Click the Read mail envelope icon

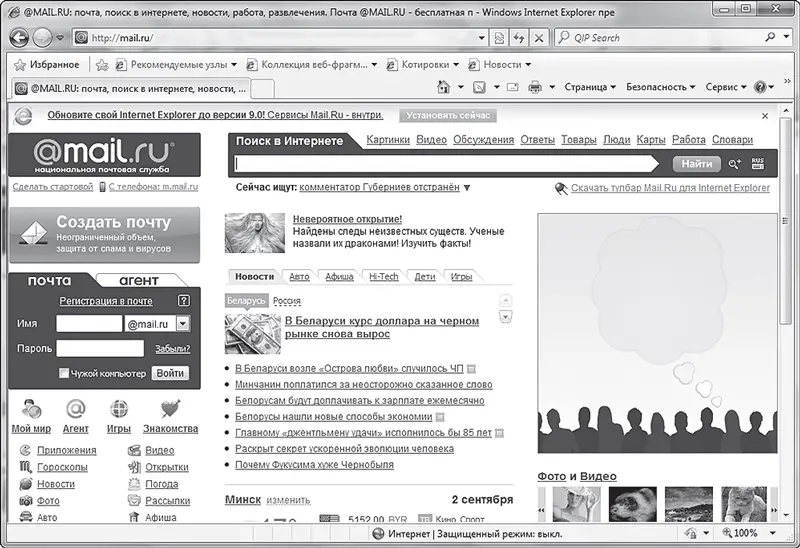click(x=513, y=87)
